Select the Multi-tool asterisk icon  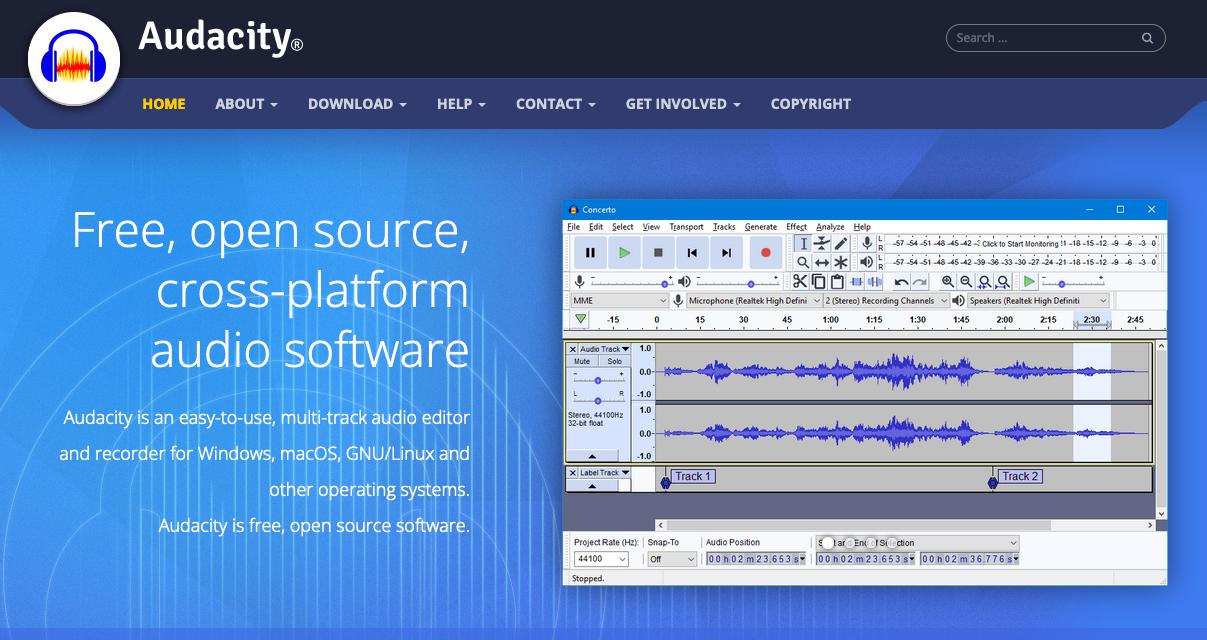(x=841, y=262)
